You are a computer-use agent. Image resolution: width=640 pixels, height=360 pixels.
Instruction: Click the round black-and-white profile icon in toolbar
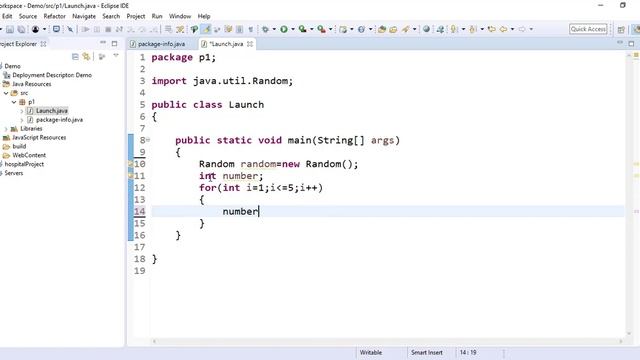[36, 29]
